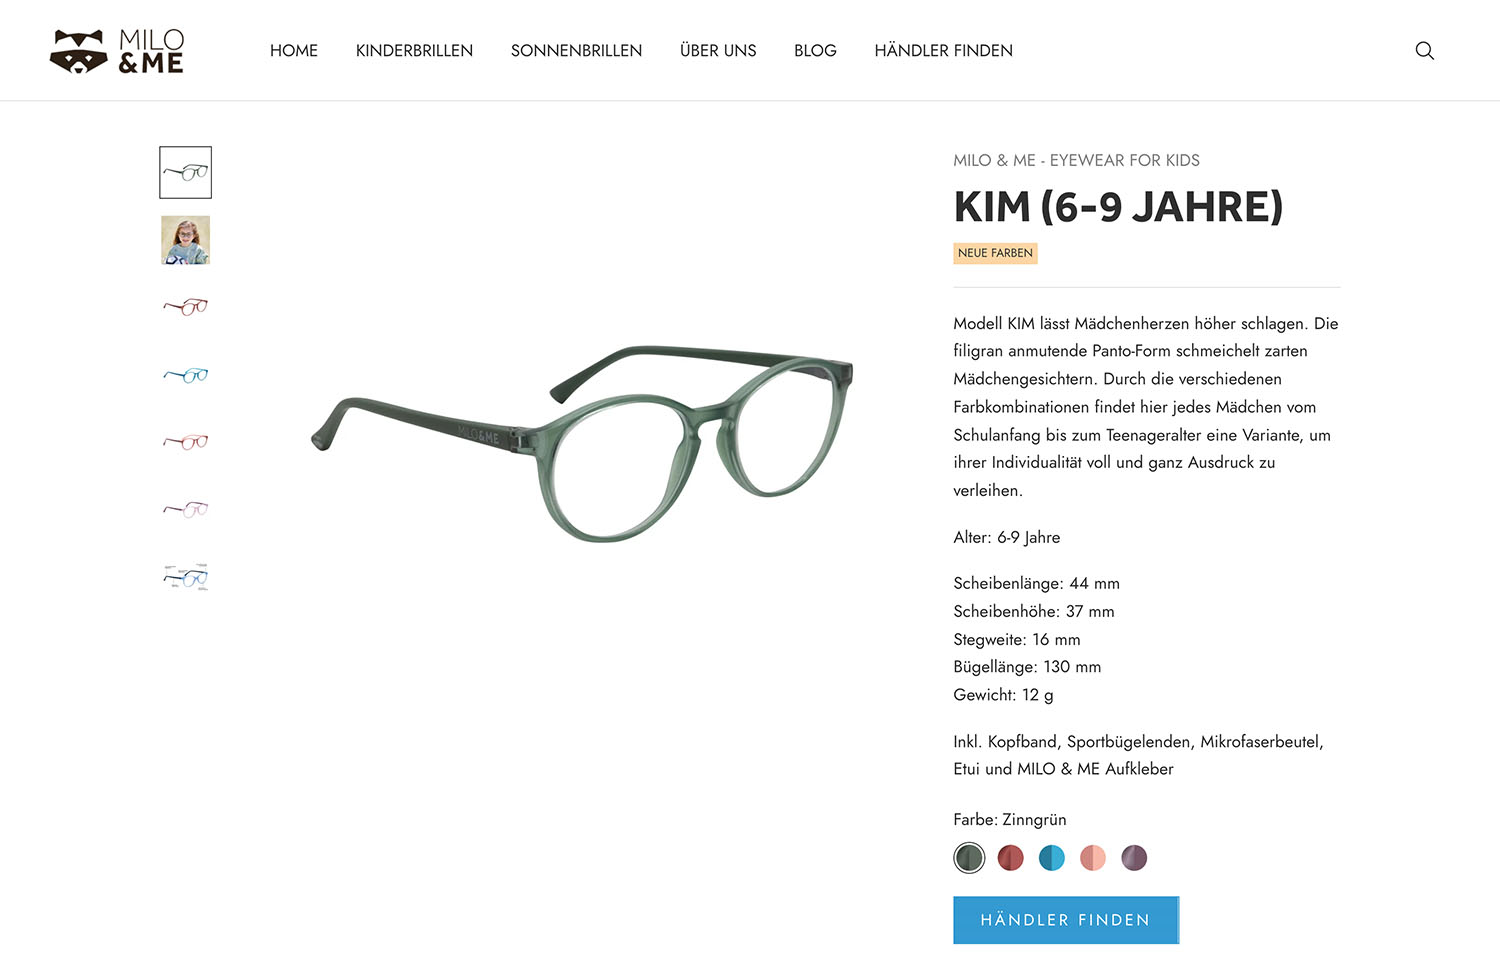Go to the Sonnenbrillen menu item
The image size is (1500, 976).
click(576, 51)
